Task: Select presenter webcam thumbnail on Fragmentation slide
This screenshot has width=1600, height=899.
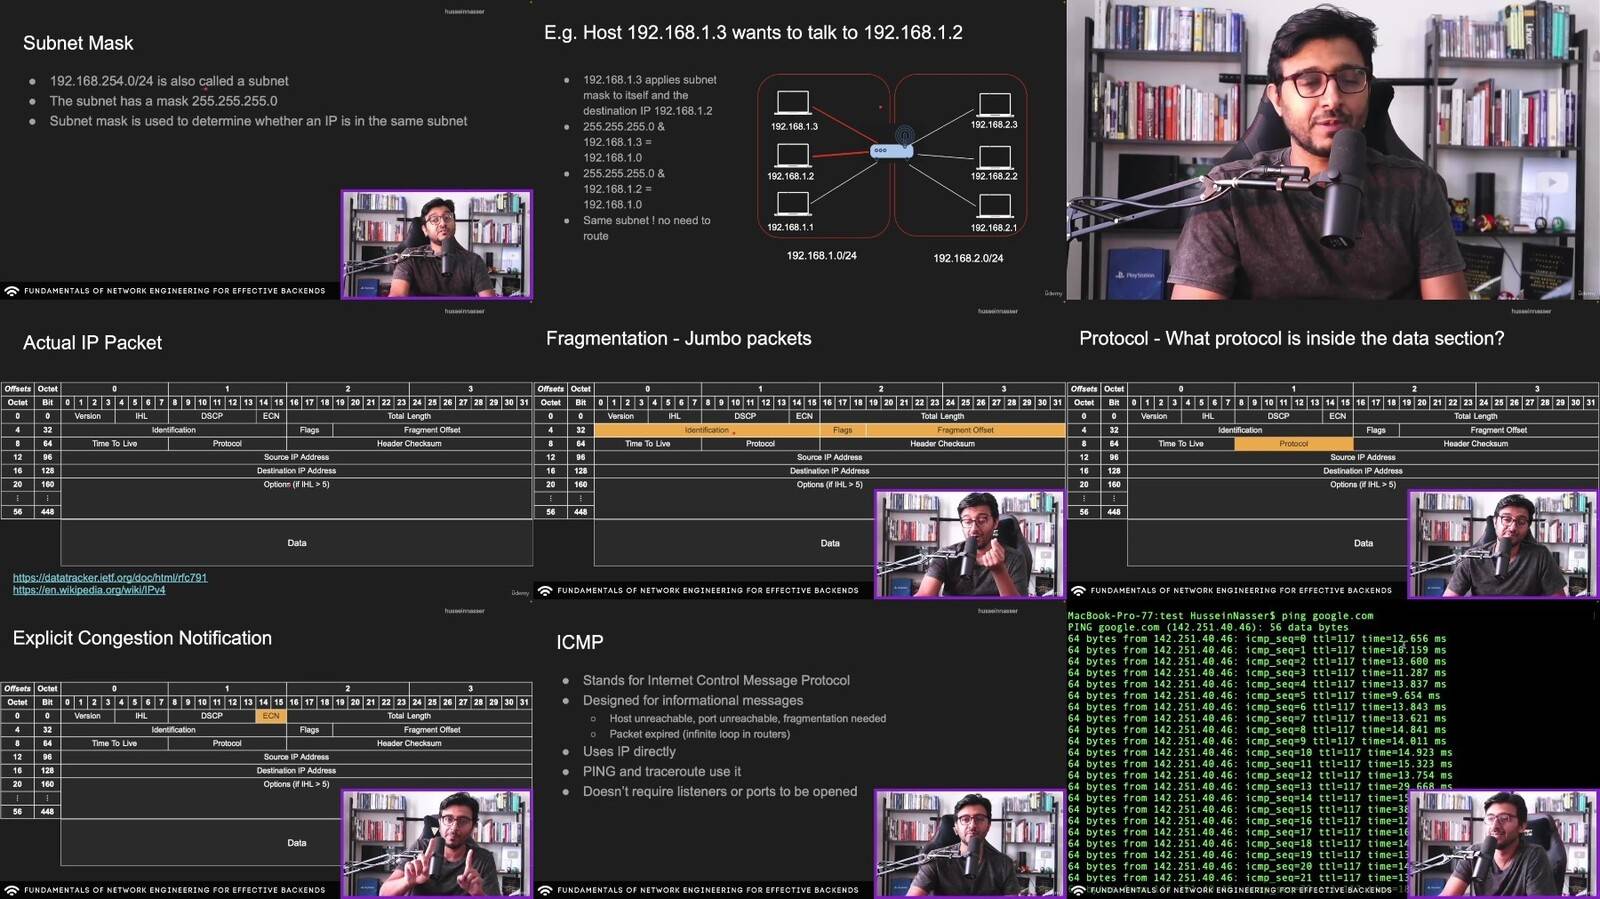Action: point(969,544)
